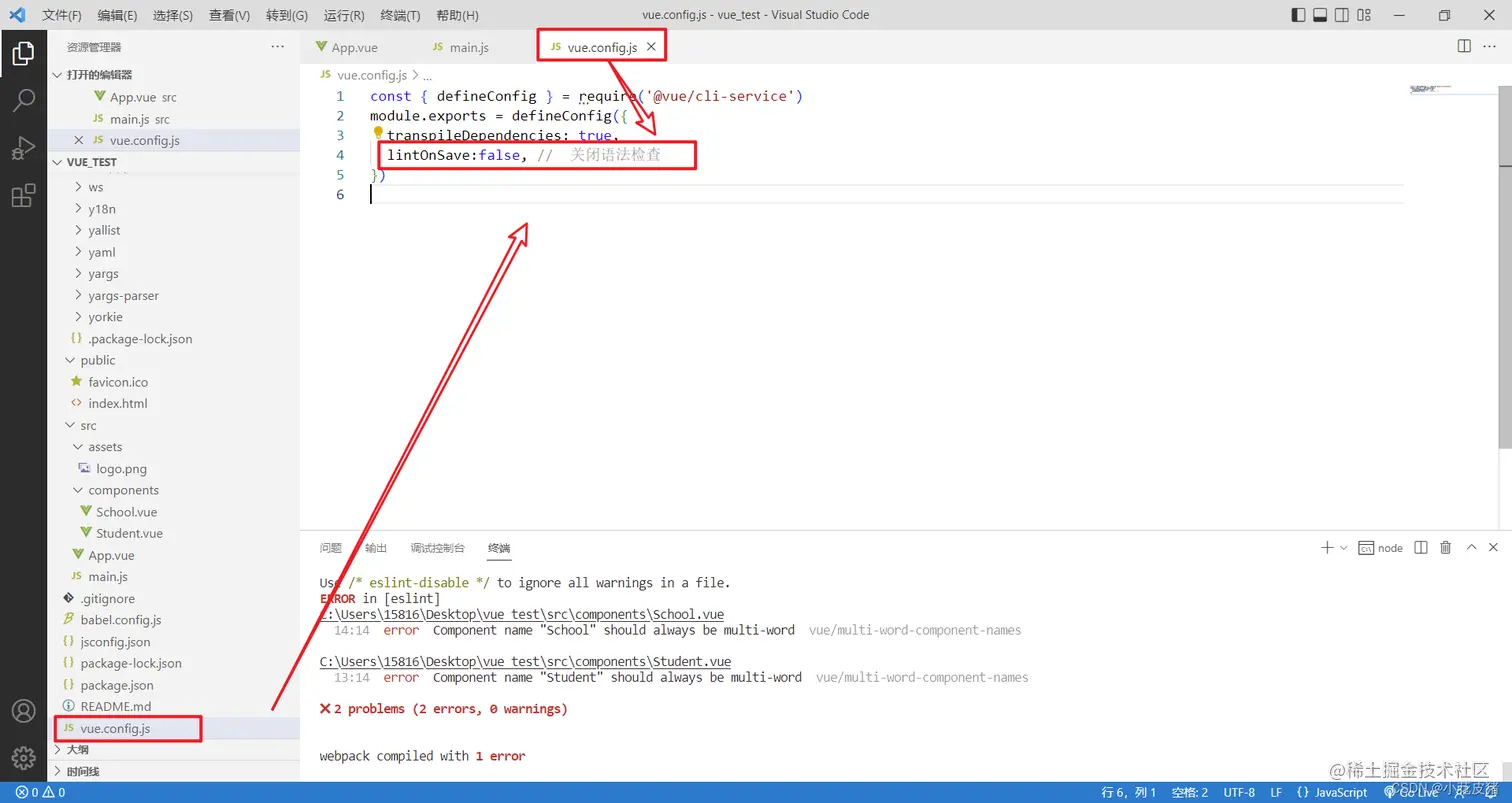Open the Student.vue error path link
Screen dimensions: 1512x803
[525, 662]
